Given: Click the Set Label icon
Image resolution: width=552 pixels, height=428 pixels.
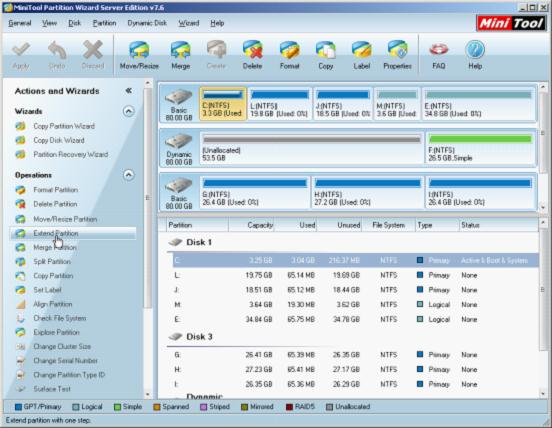Looking at the screenshot, I should click(20, 290).
